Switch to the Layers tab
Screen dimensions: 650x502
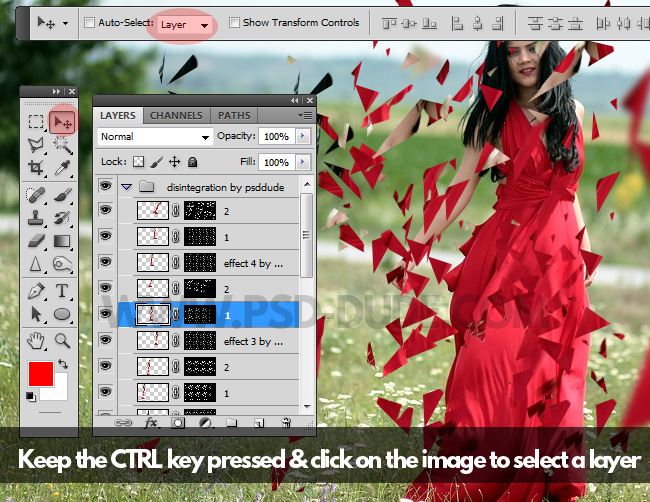(x=118, y=115)
